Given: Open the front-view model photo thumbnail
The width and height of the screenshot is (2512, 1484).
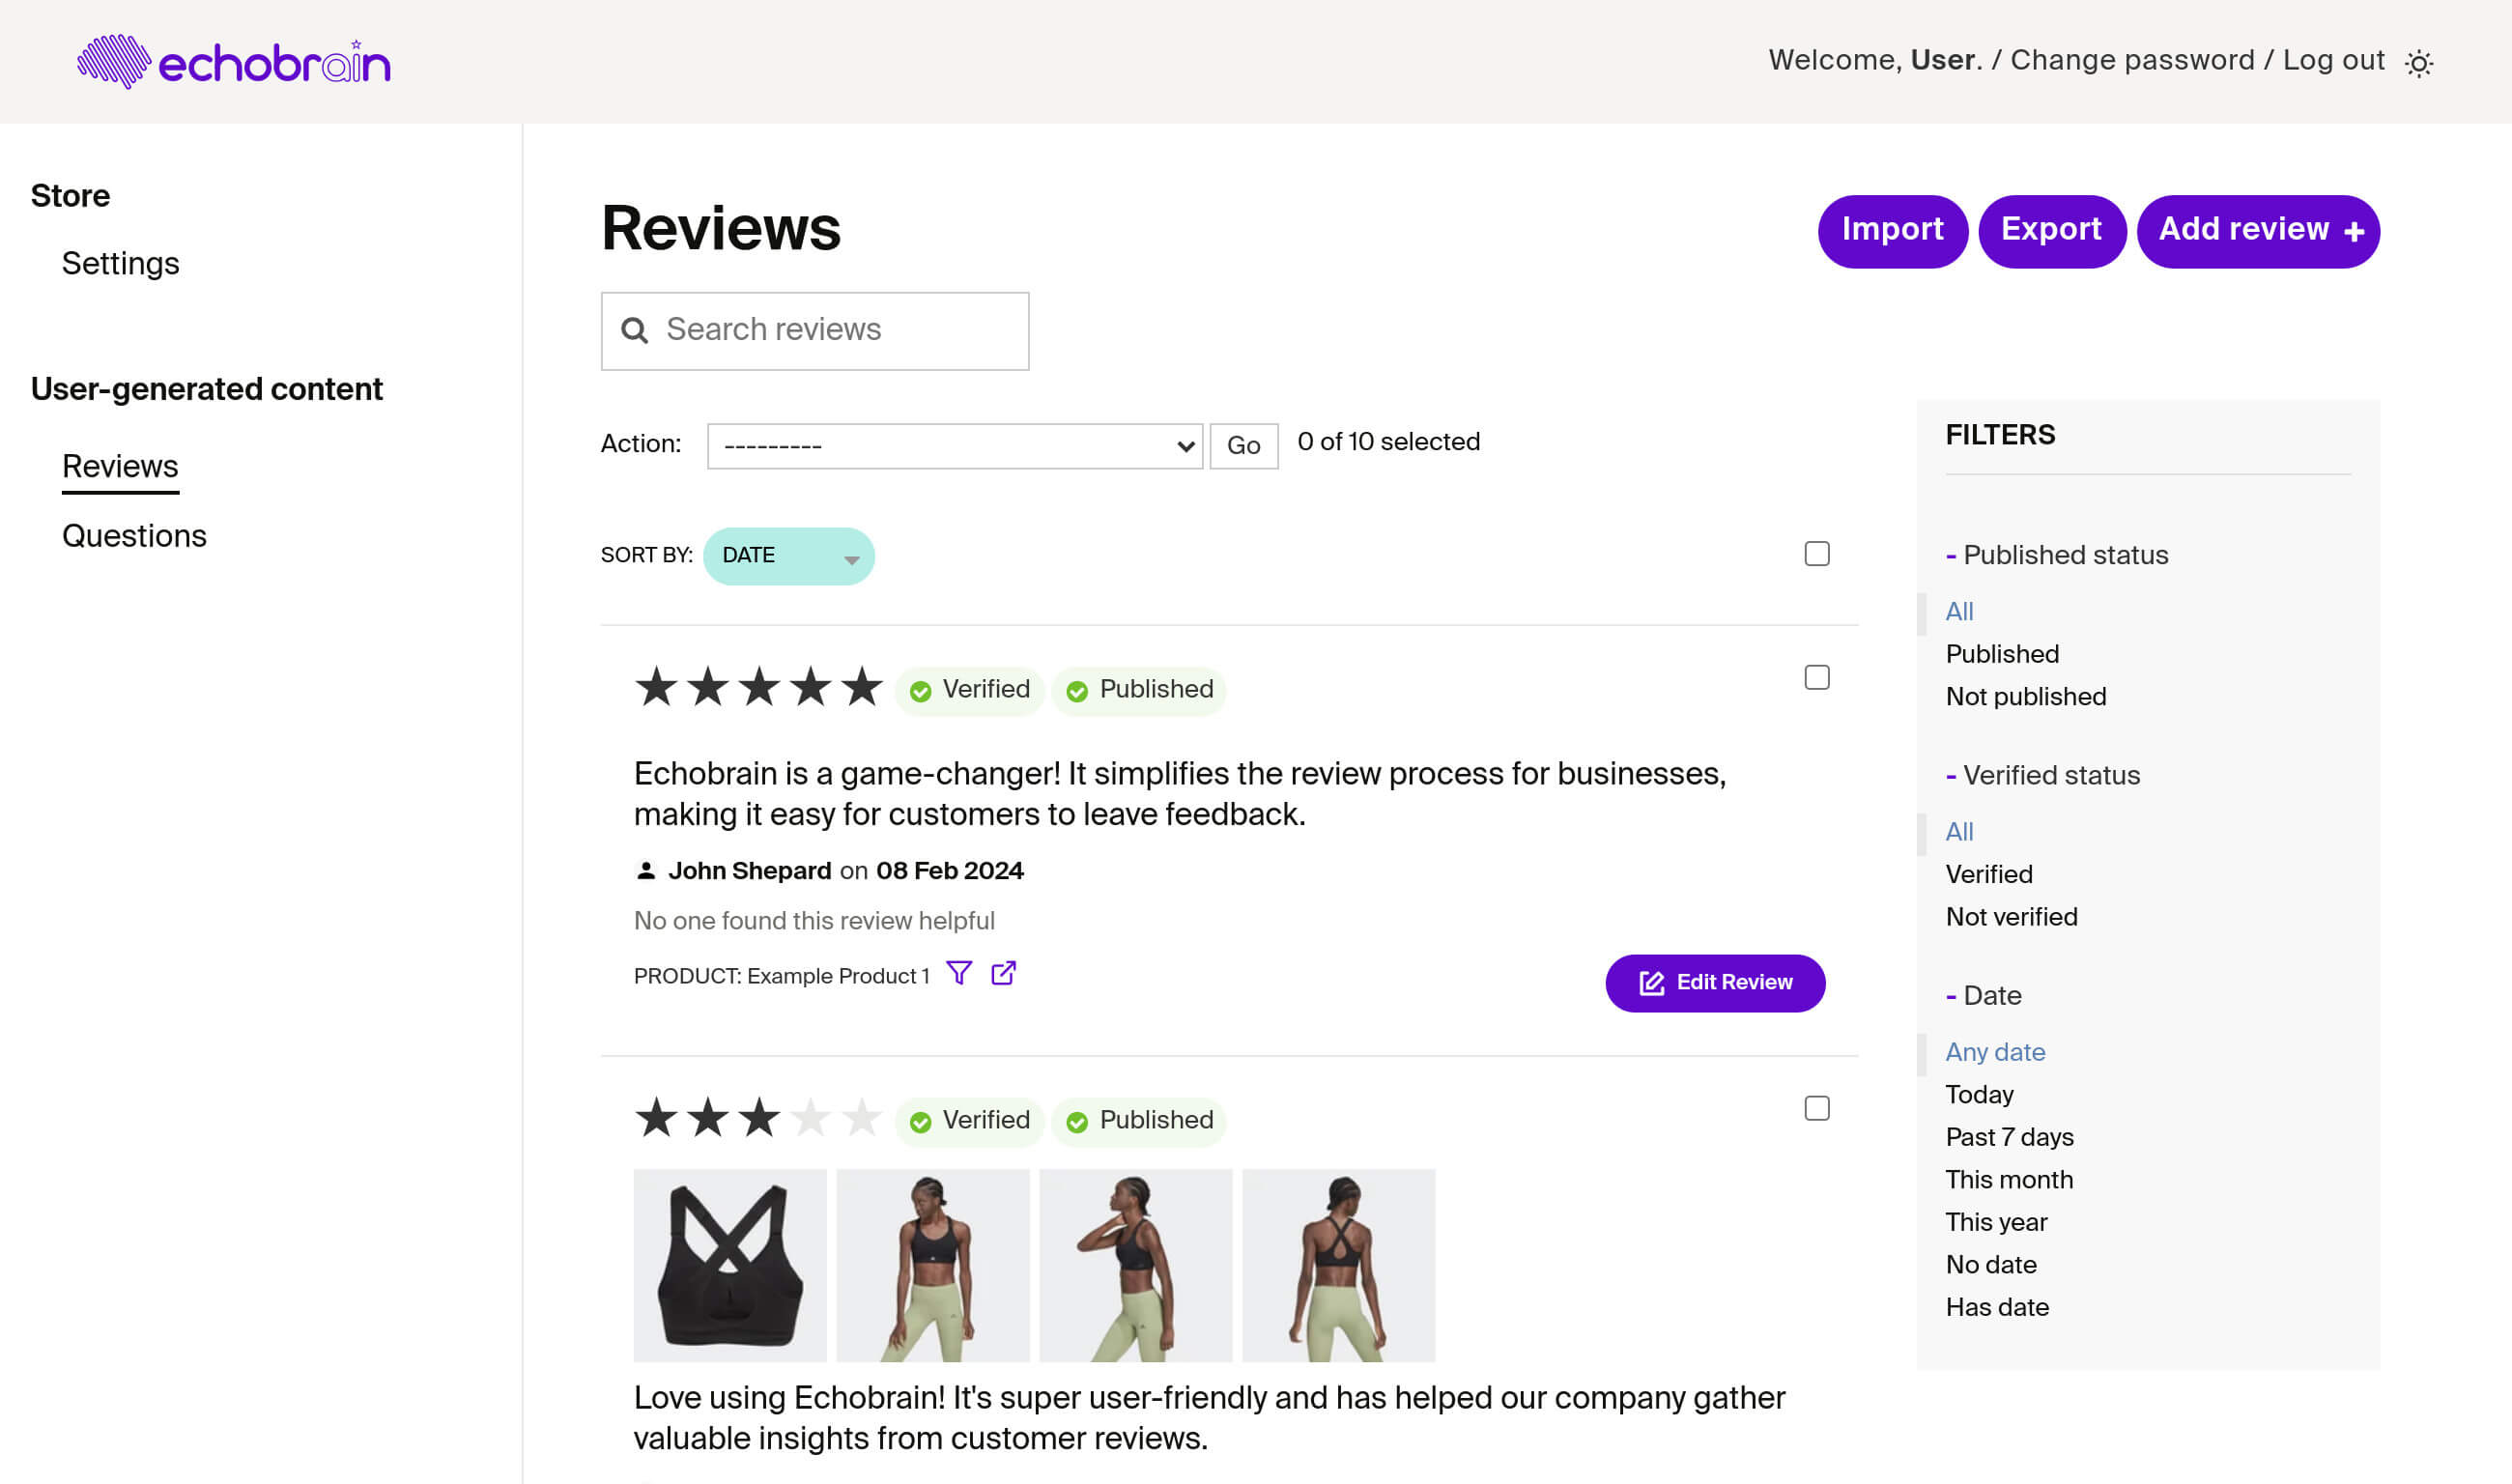Looking at the screenshot, I should [933, 1265].
